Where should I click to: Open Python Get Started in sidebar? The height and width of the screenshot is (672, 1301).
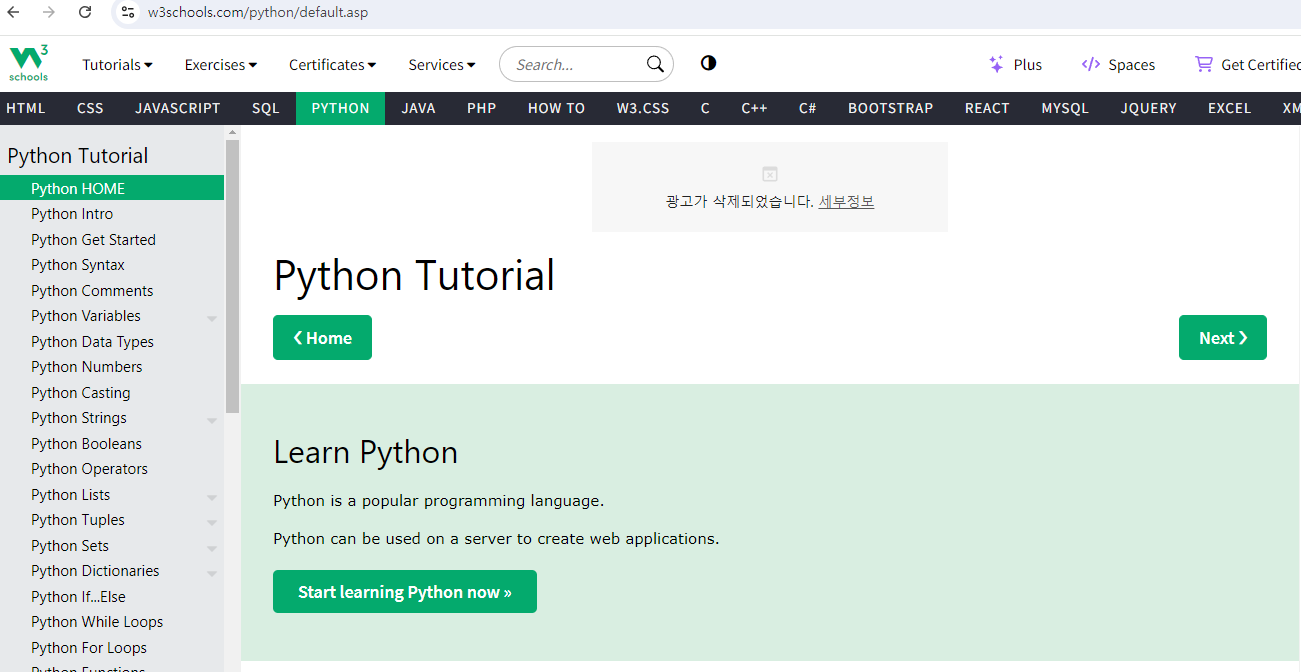click(x=112, y=240)
